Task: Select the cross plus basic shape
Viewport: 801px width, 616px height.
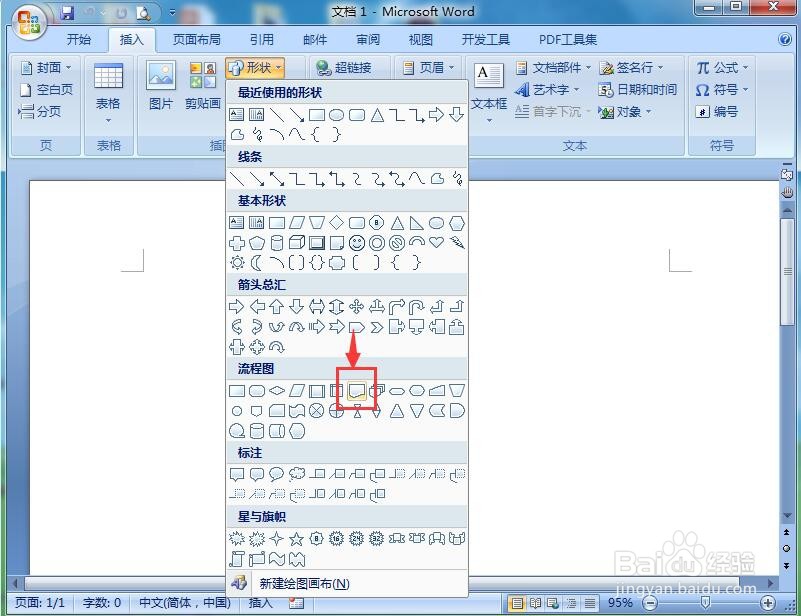Action: [x=237, y=243]
